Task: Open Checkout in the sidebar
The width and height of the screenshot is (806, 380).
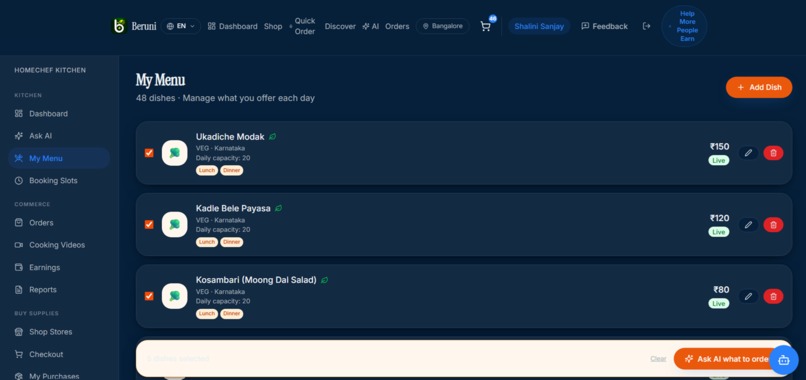Action: click(x=59, y=354)
